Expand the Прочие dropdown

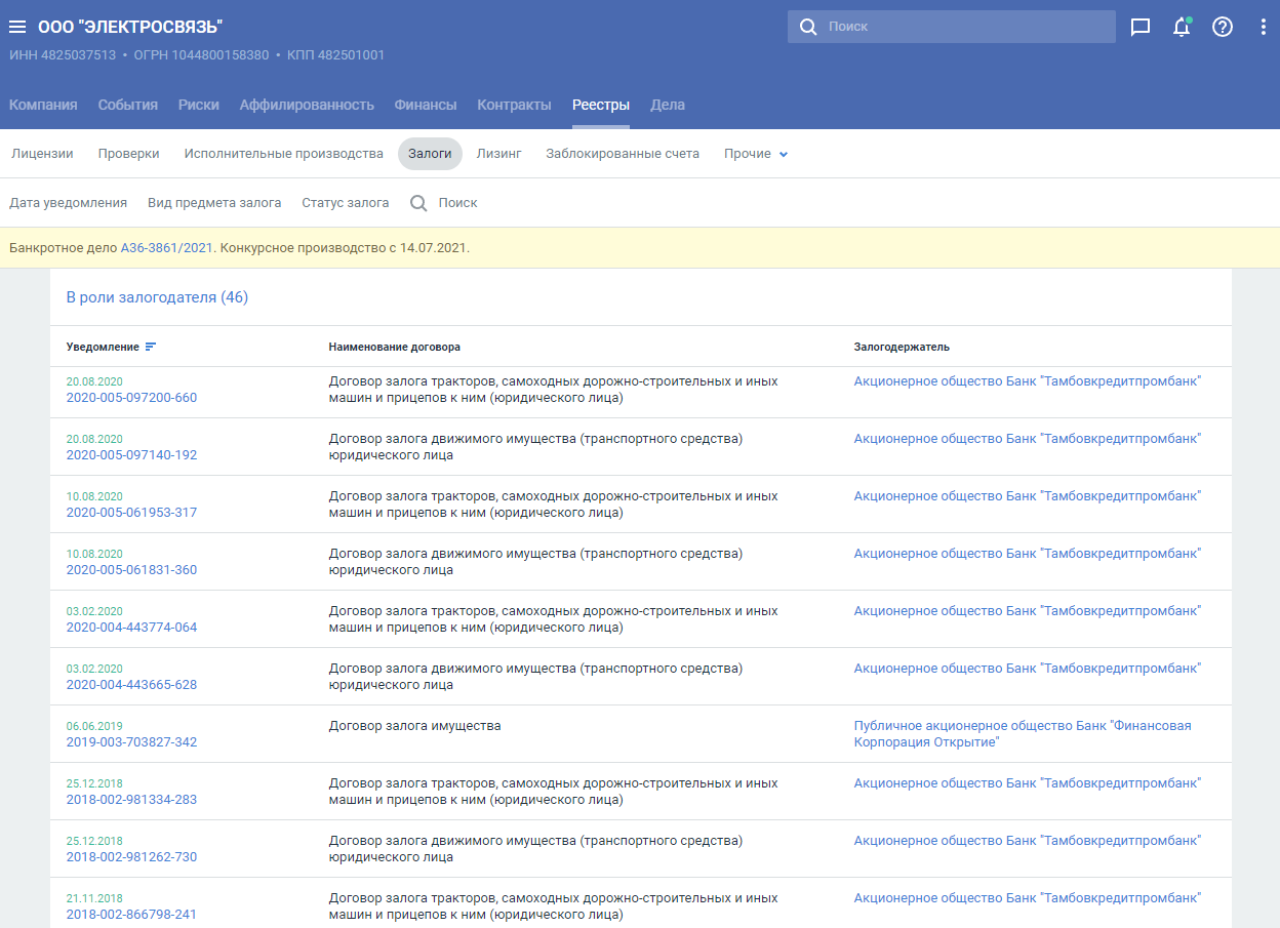pos(756,154)
